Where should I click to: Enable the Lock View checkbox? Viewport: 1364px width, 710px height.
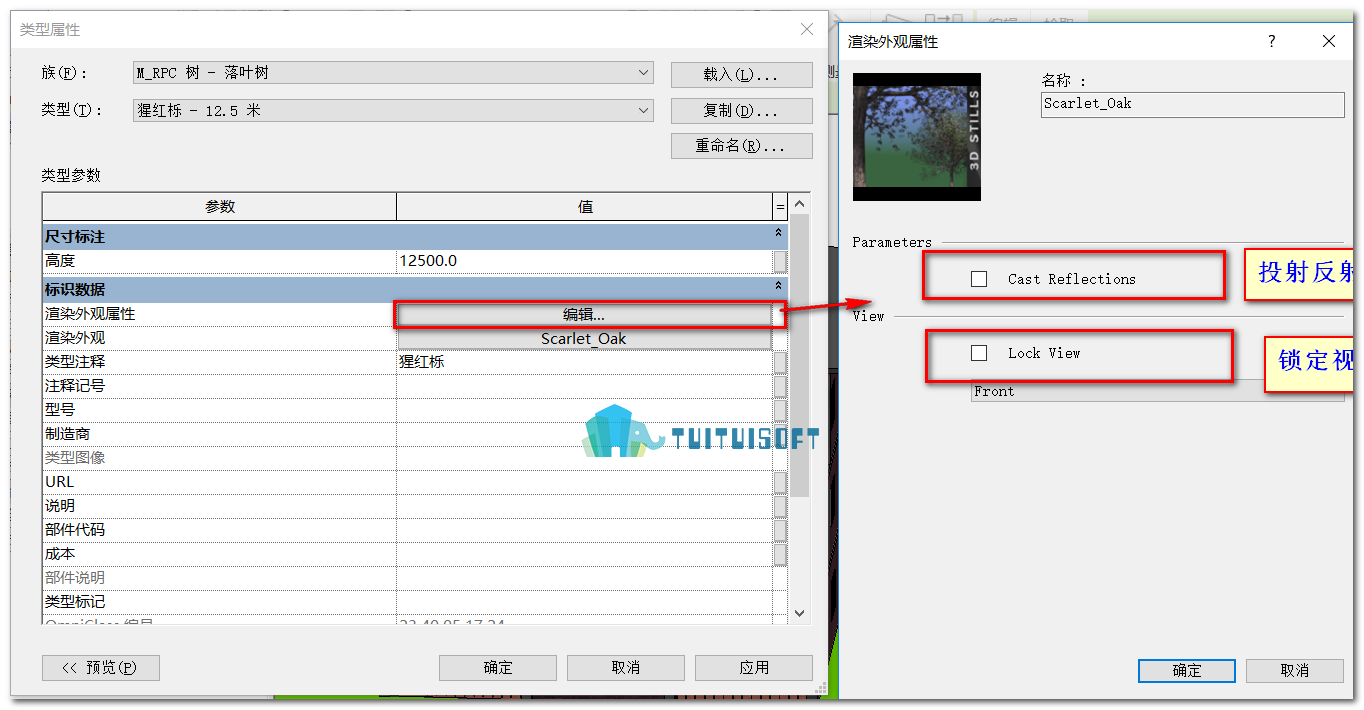point(979,353)
